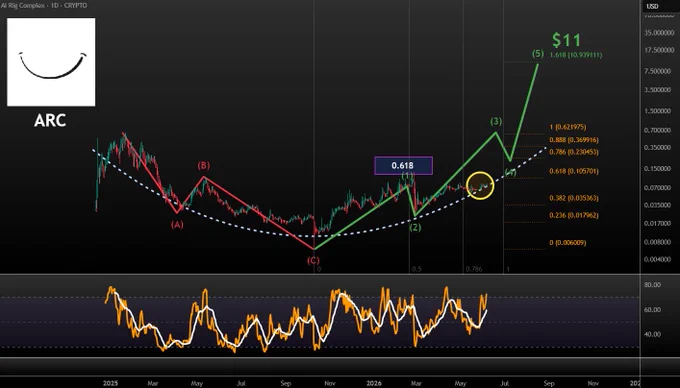
Task: Click 40.00 on the RSI scale
Action: click(652, 335)
